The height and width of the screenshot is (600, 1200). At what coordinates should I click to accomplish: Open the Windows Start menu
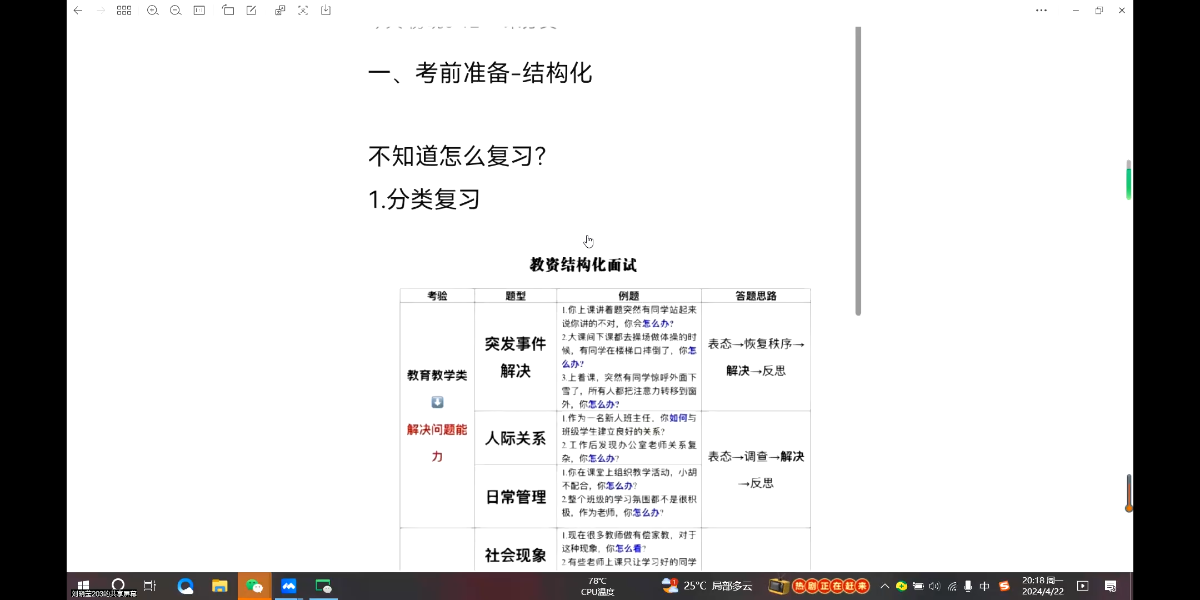(84, 585)
